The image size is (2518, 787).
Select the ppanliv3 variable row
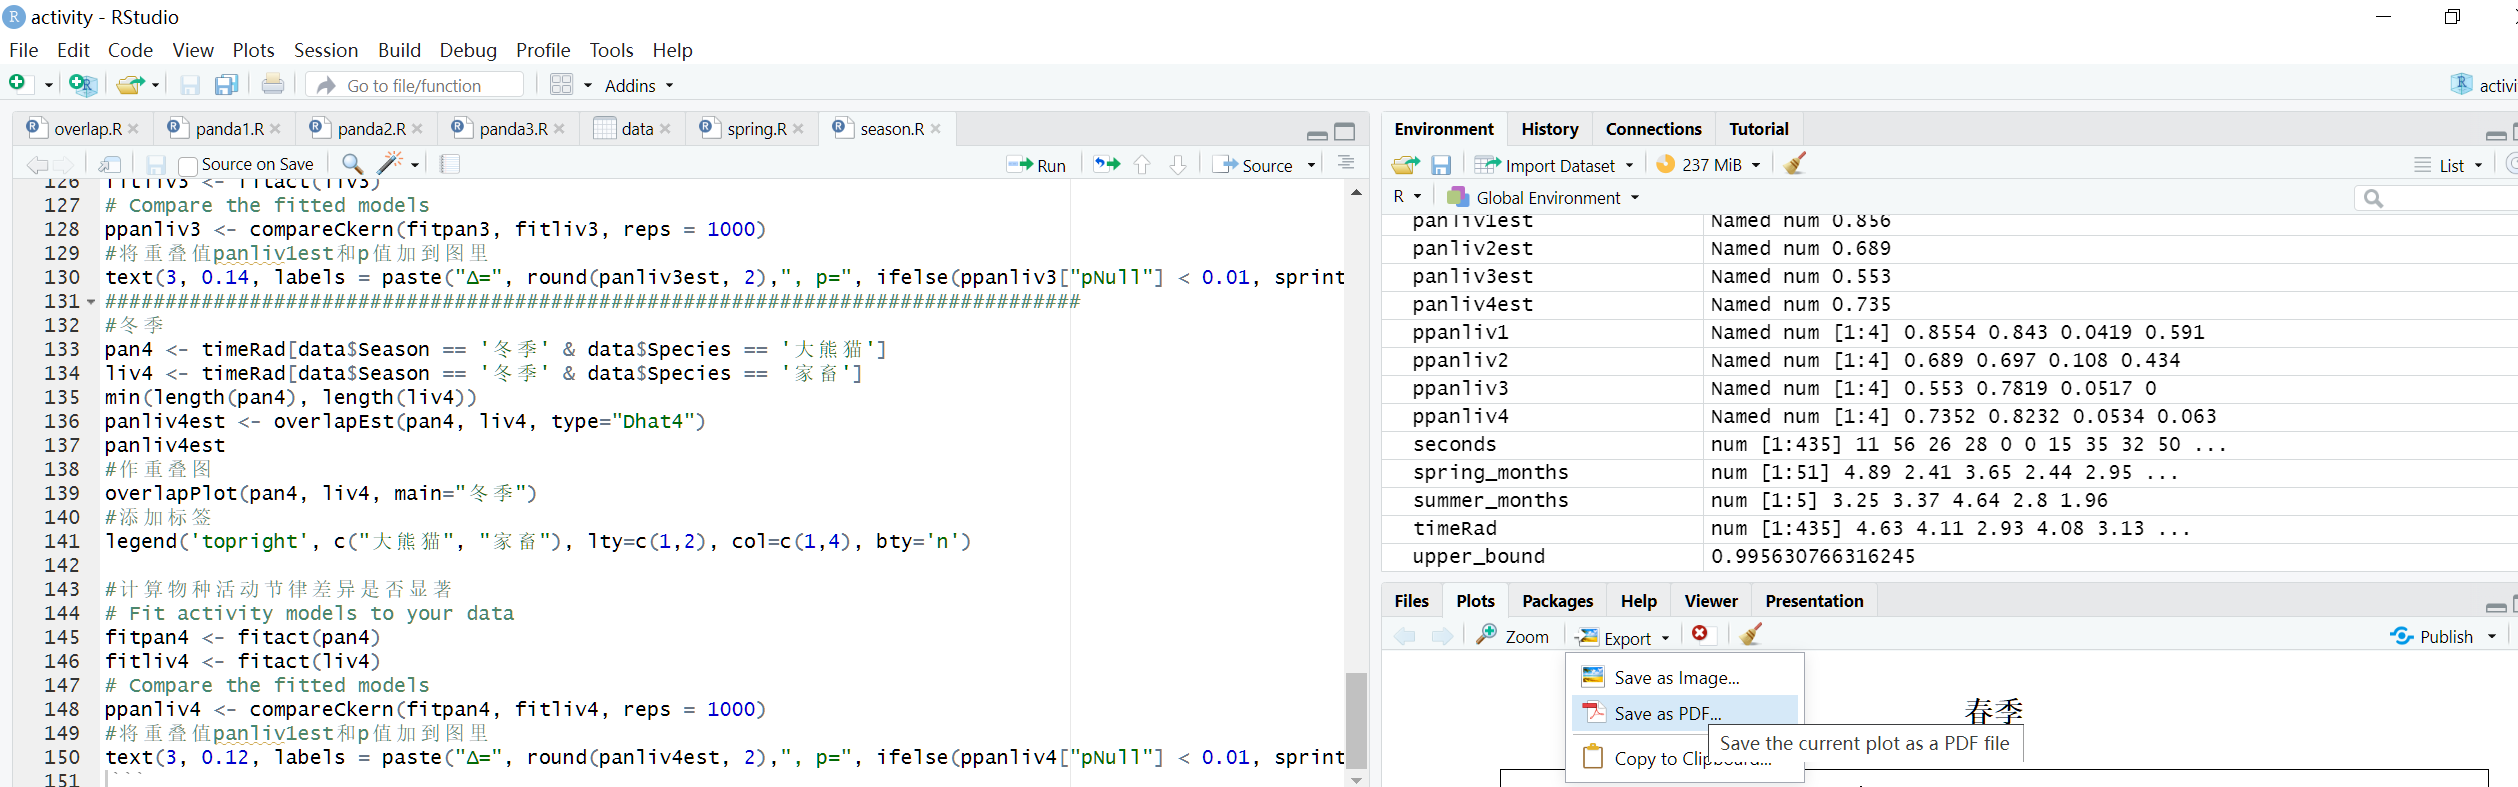click(x=1949, y=388)
